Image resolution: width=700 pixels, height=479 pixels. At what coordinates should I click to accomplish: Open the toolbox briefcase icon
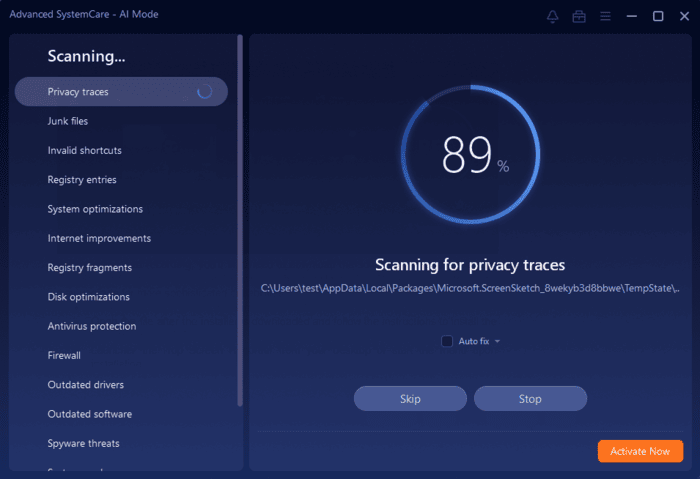point(579,16)
